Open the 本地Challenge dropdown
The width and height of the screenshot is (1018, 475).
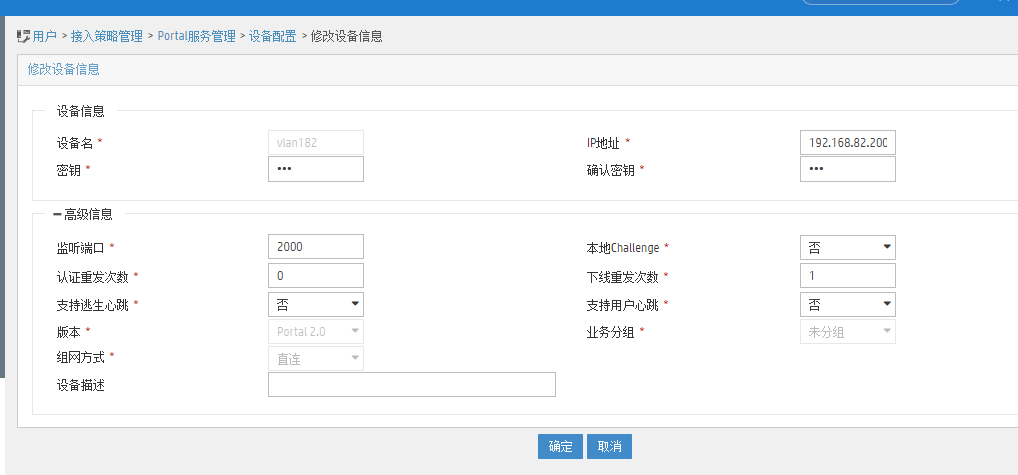[847, 247]
